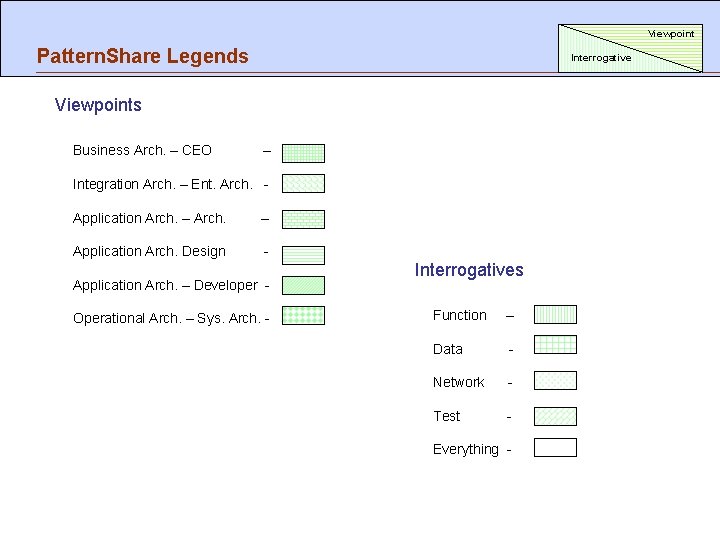720x540 pixels.
Task: Click the text 'Integration Arch. – Ent. Arch.'
Action: 163,184
